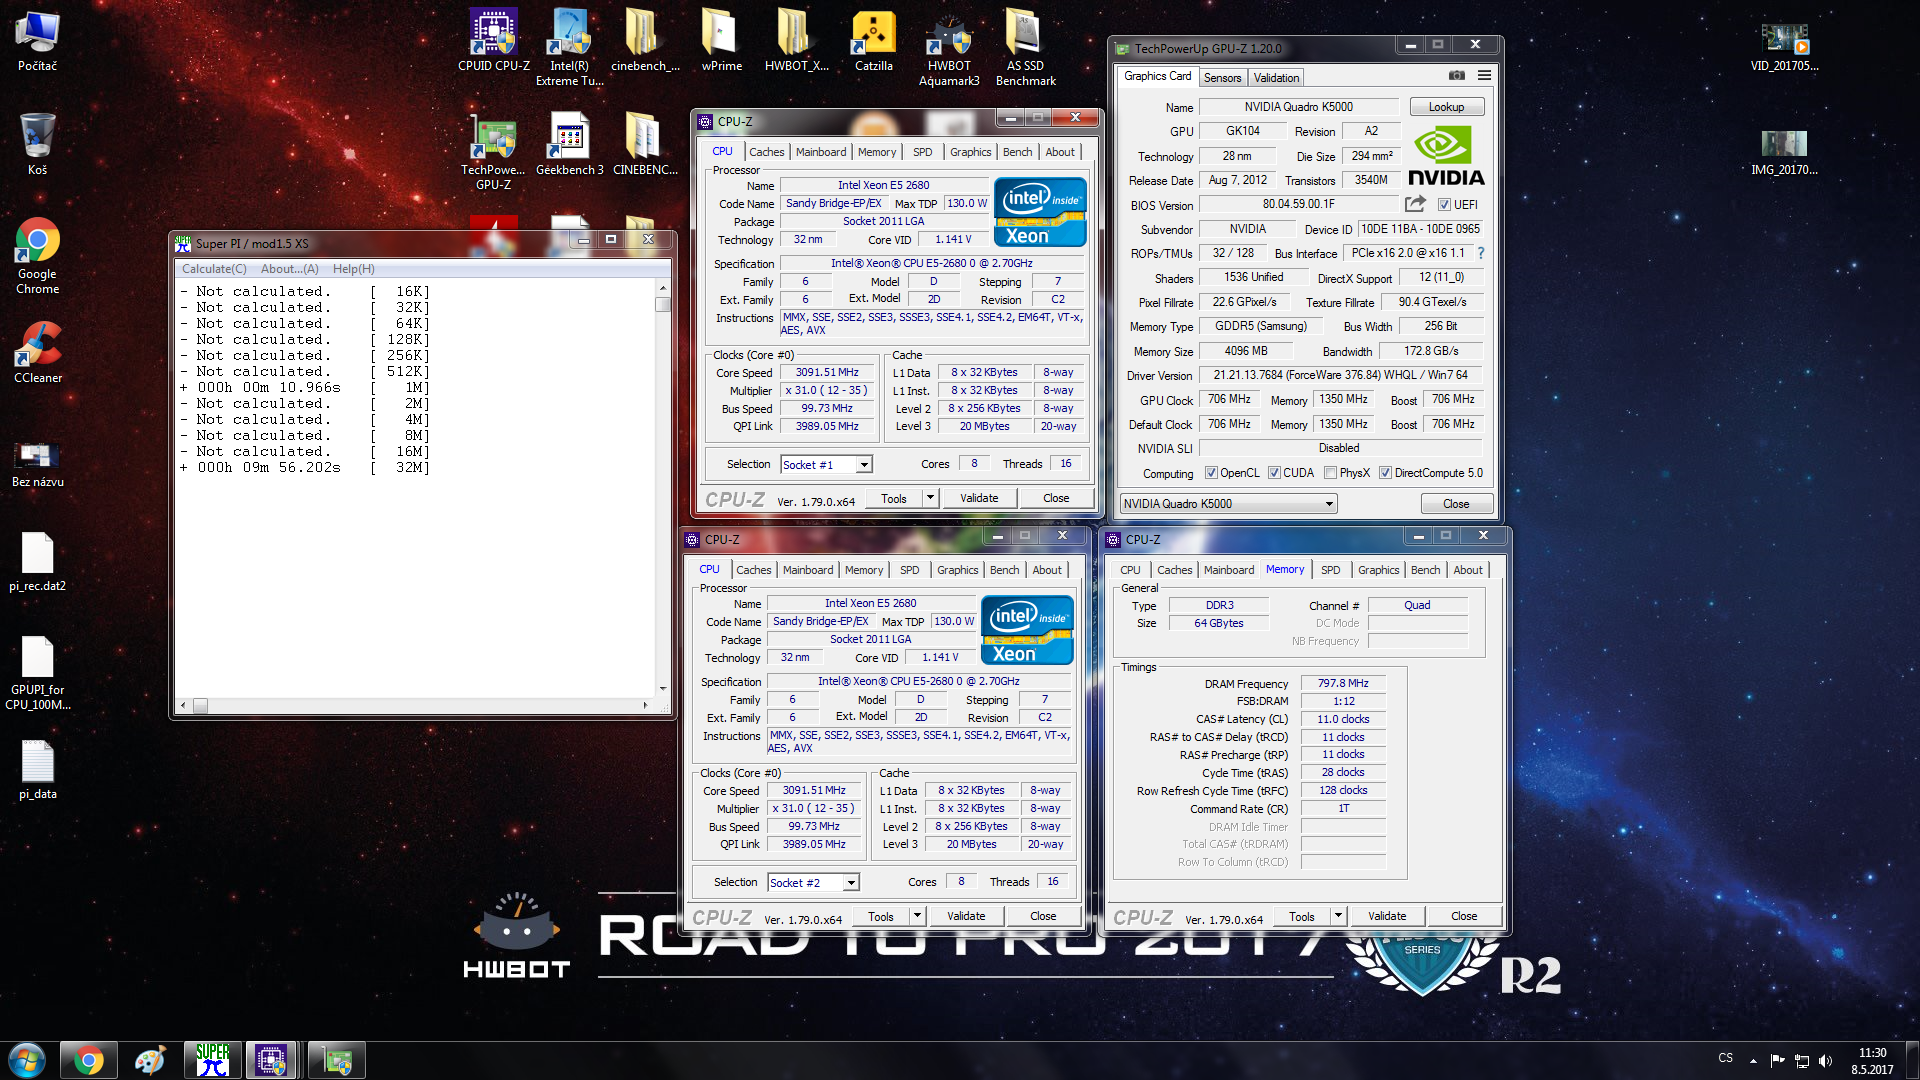
Task: Click the taskbar volume speaker icon
Action: pos(1825,1060)
